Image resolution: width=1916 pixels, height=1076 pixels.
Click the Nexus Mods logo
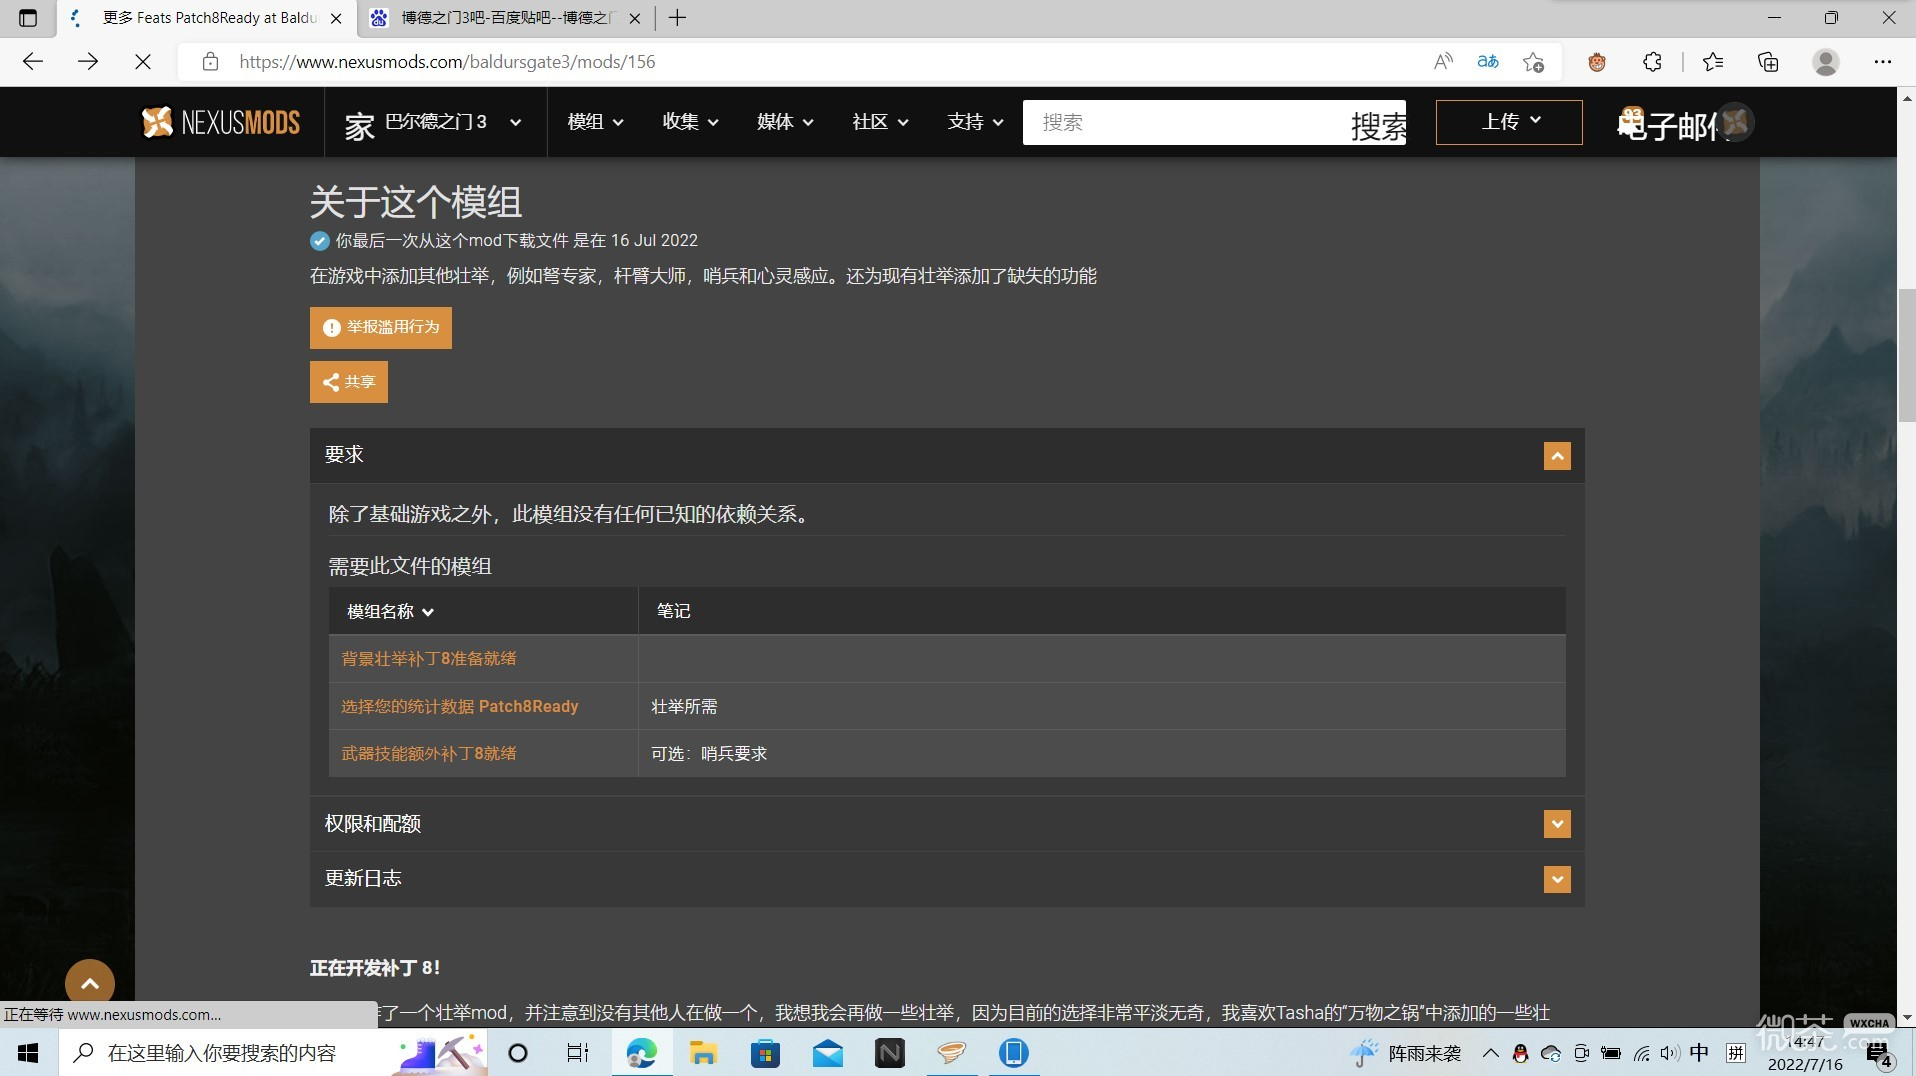(221, 122)
